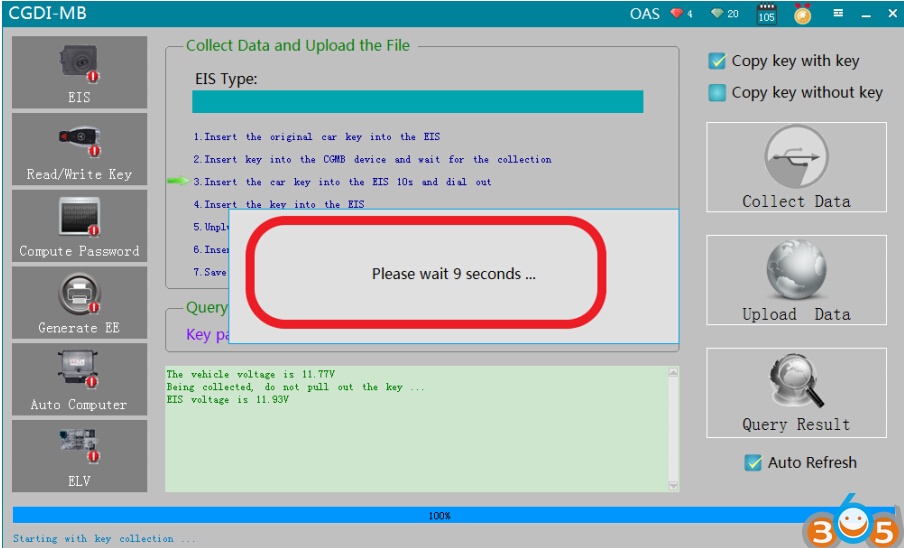Viewport: 904px width, 548px height.
Task: Click step 2 CGMB device instruction text
Action: (372, 159)
